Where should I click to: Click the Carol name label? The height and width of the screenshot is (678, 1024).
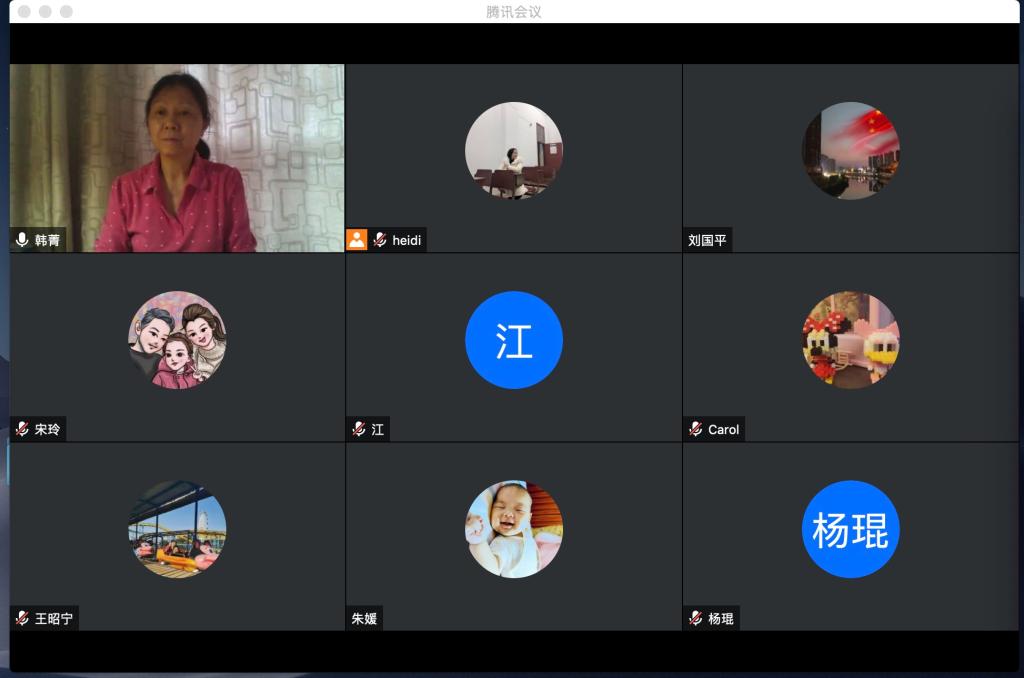(x=724, y=429)
